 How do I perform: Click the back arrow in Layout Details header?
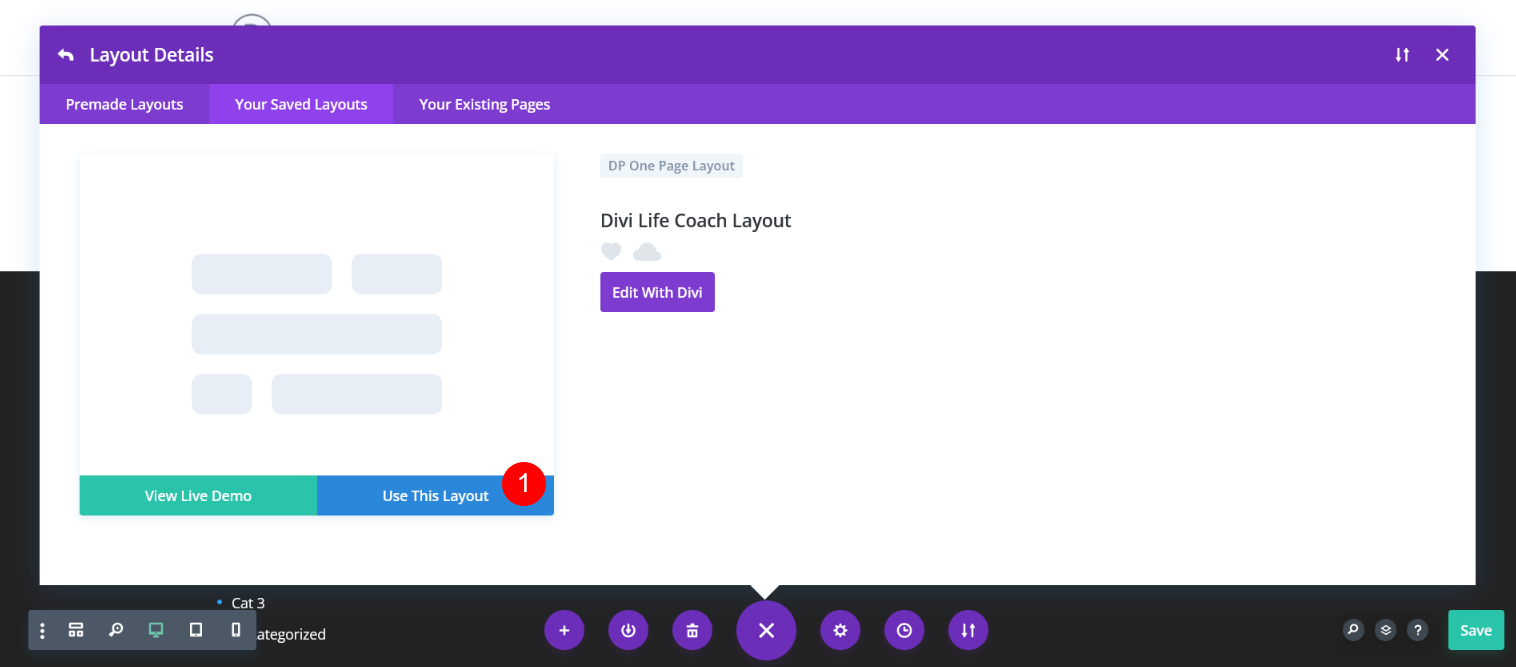click(x=66, y=55)
